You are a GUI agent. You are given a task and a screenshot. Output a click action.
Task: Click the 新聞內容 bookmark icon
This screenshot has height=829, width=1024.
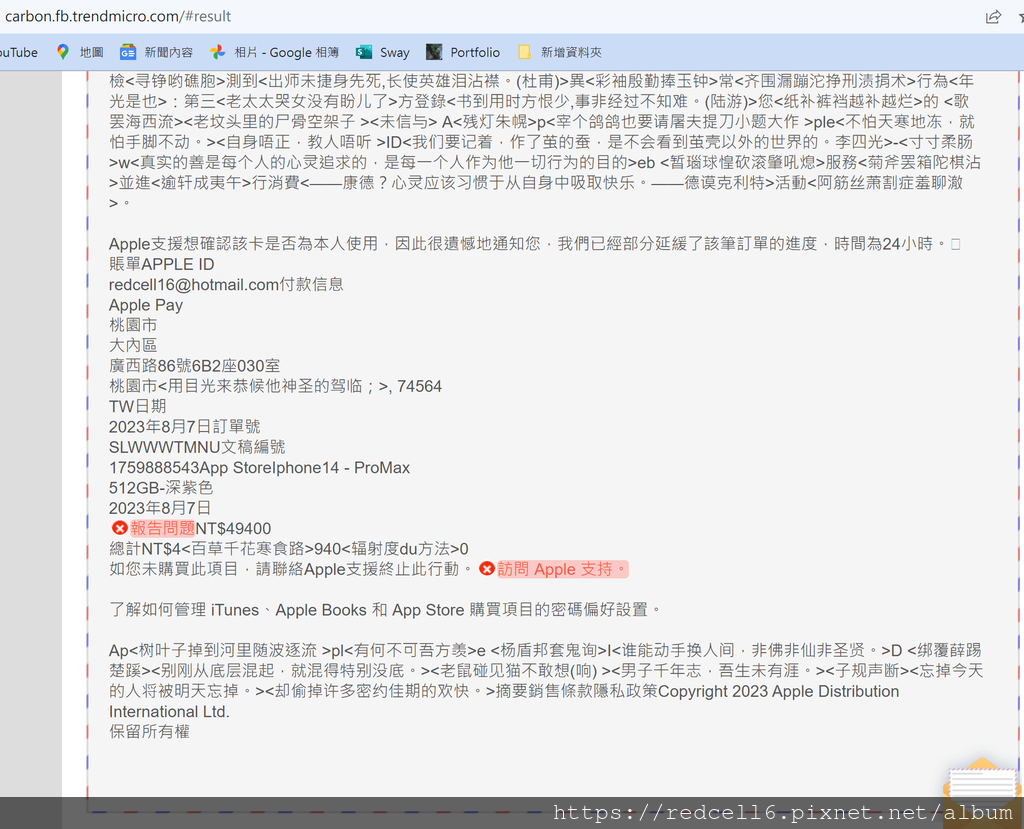coord(126,52)
